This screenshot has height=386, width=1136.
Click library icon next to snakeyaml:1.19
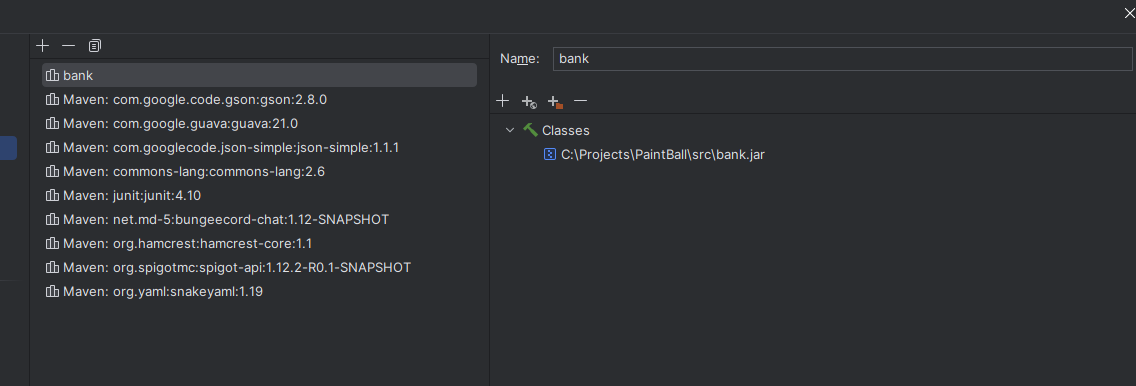[52, 291]
